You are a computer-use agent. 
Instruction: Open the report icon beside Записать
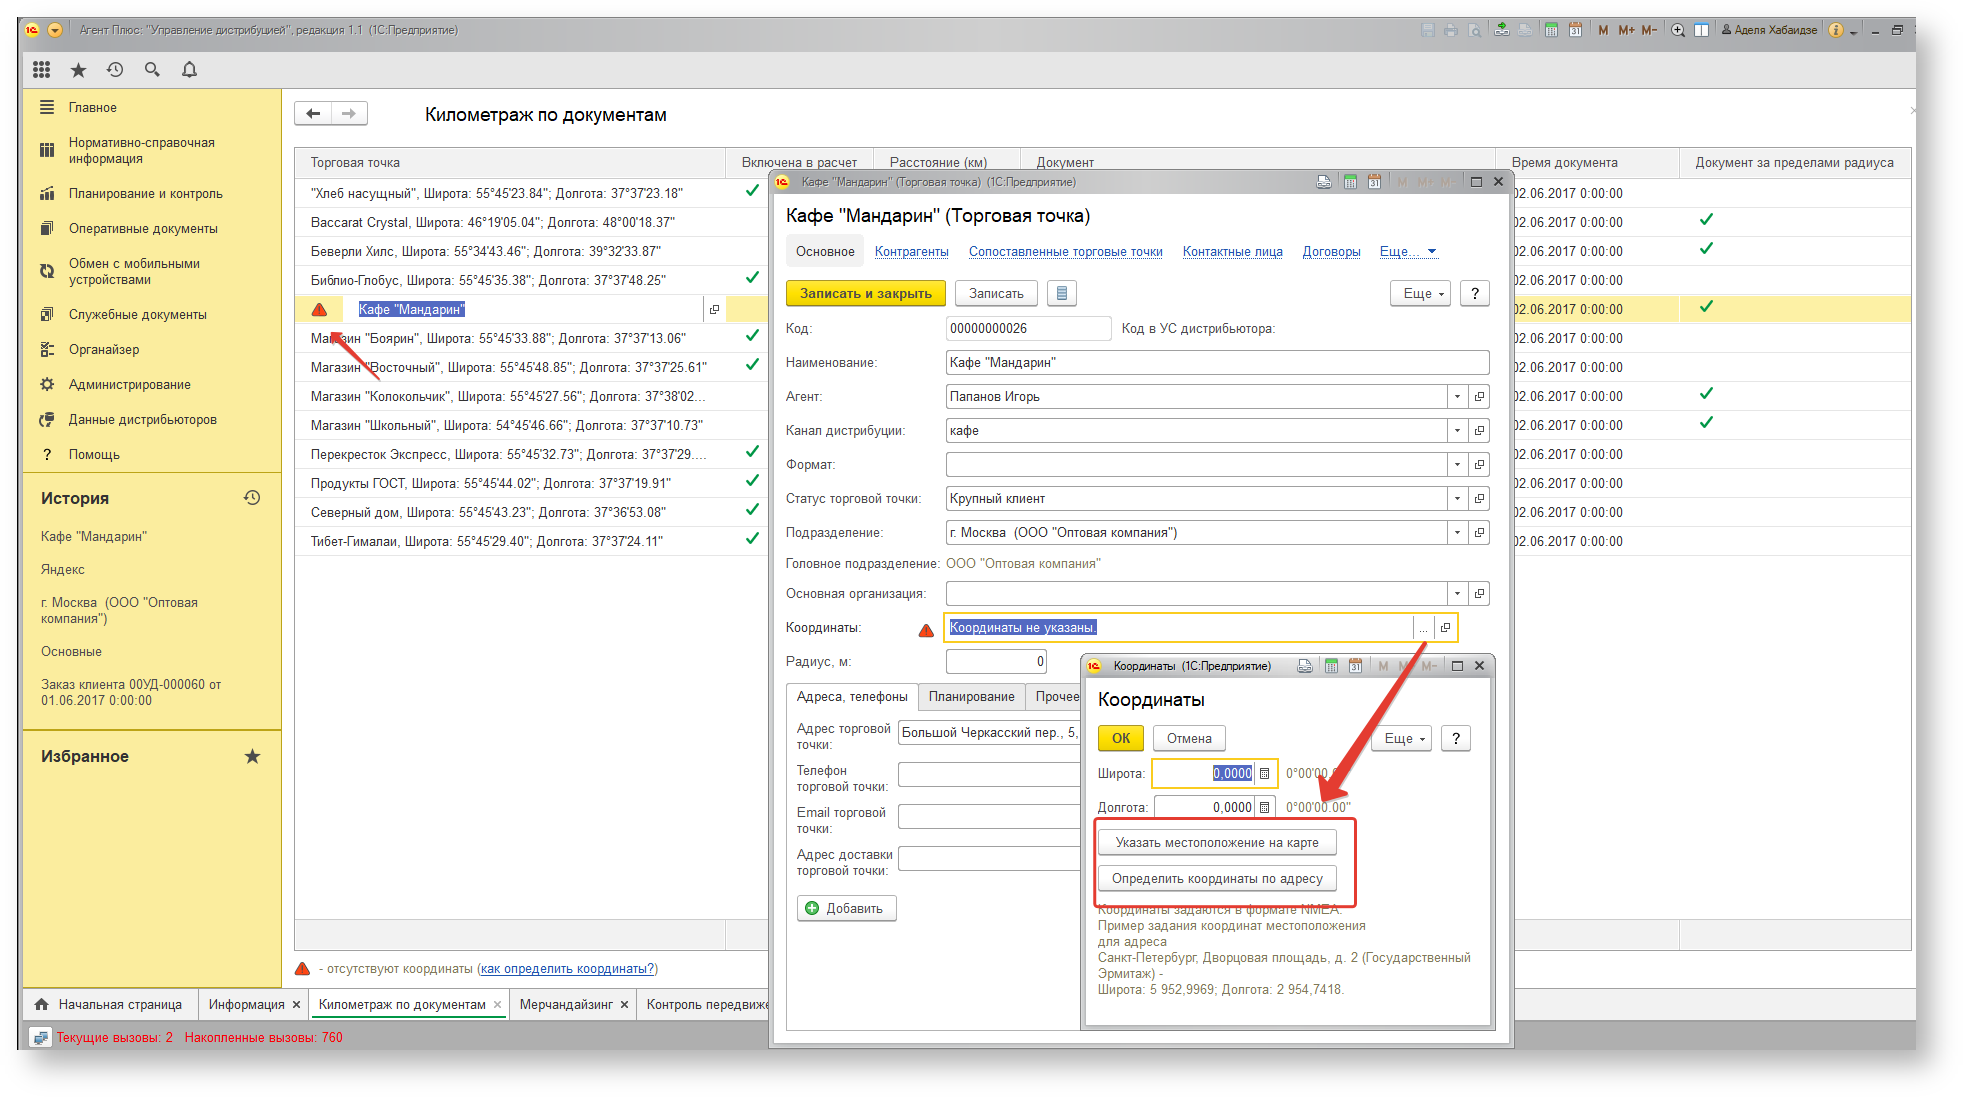1062,293
